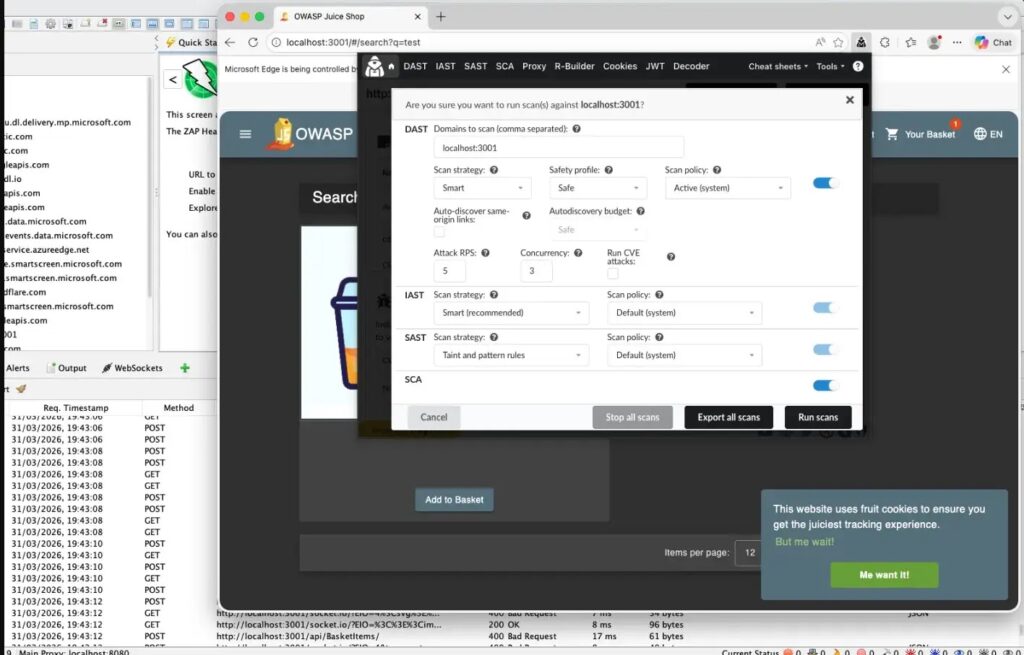
Task: Open the Your Basket cart icon
Action: (892, 134)
